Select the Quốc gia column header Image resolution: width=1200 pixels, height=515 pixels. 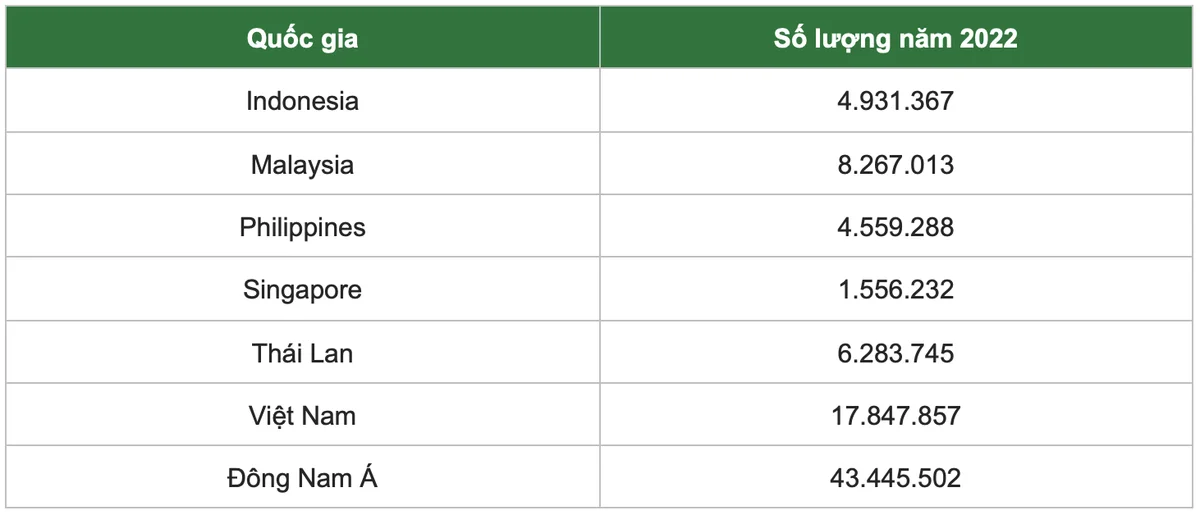[303, 38]
